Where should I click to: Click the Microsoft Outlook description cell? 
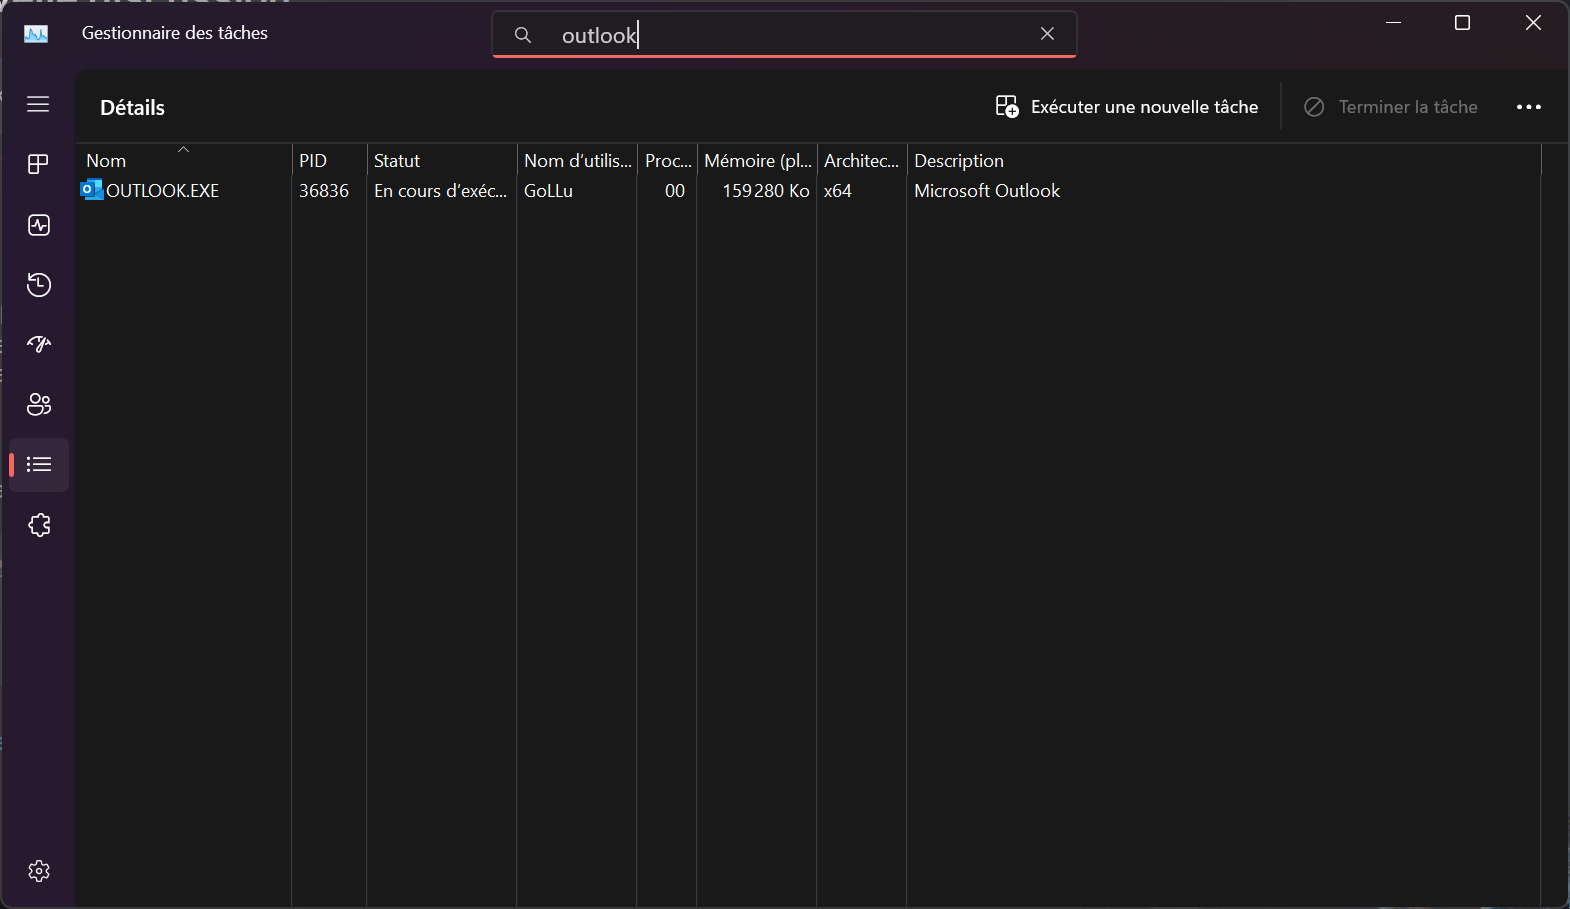[987, 191]
